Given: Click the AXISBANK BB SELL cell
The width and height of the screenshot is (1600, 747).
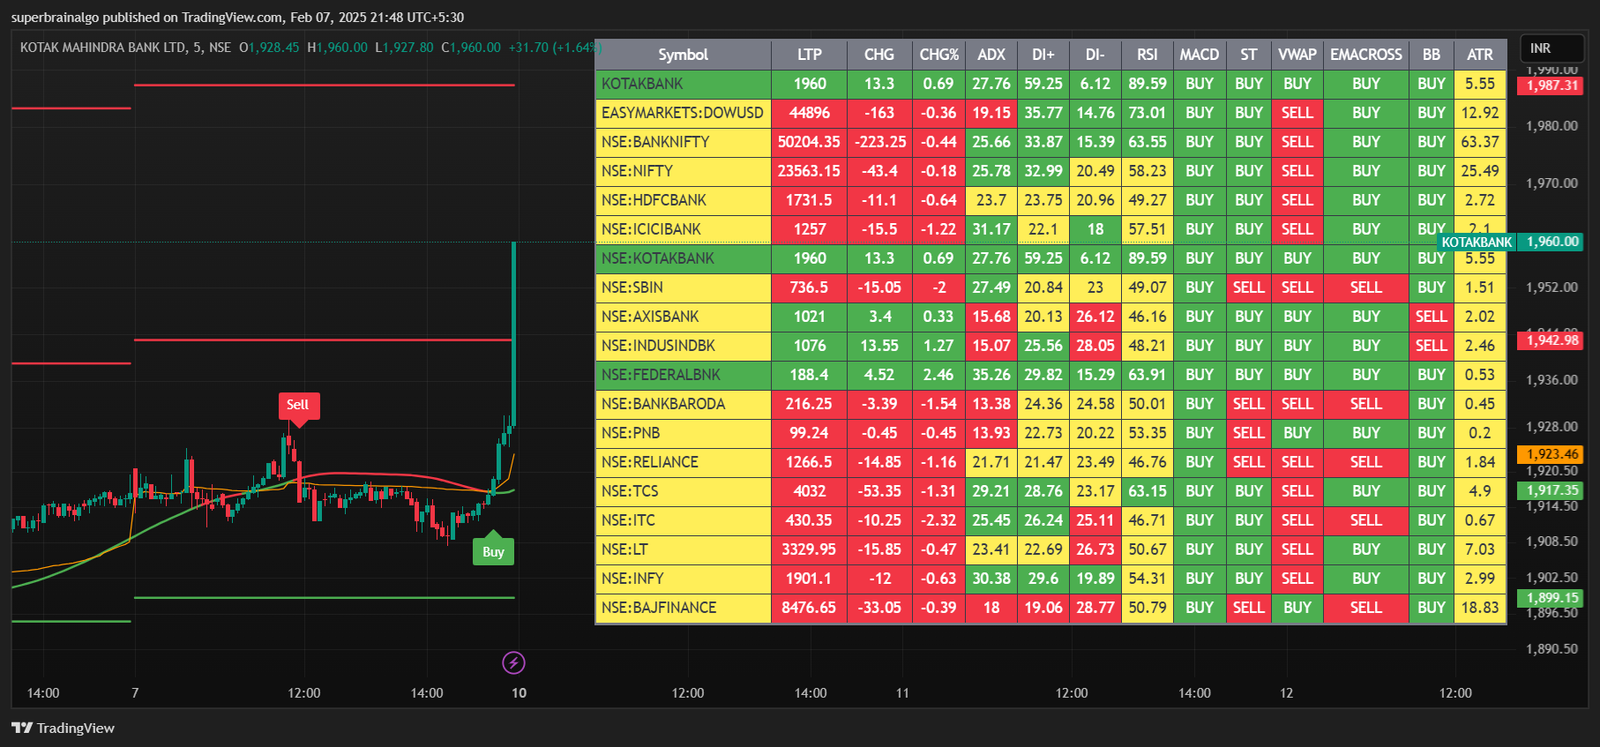Looking at the screenshot, I should point(1431,316).
